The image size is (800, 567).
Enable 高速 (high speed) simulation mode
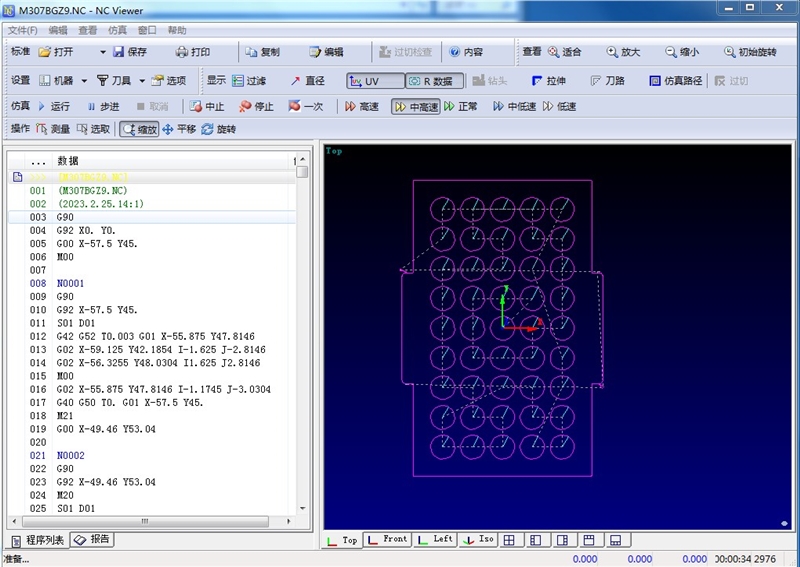coord(361,106)
